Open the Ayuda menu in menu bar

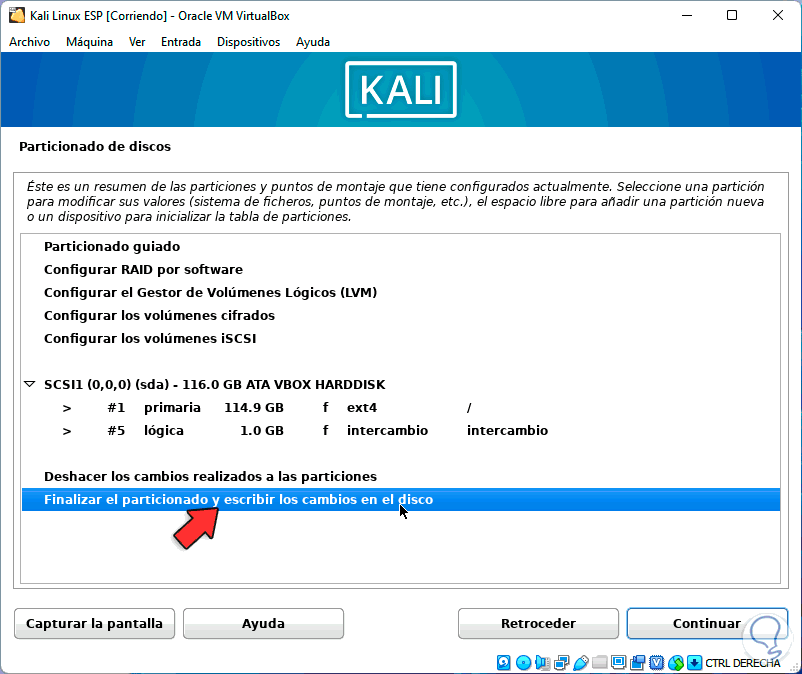coord(313,42)
